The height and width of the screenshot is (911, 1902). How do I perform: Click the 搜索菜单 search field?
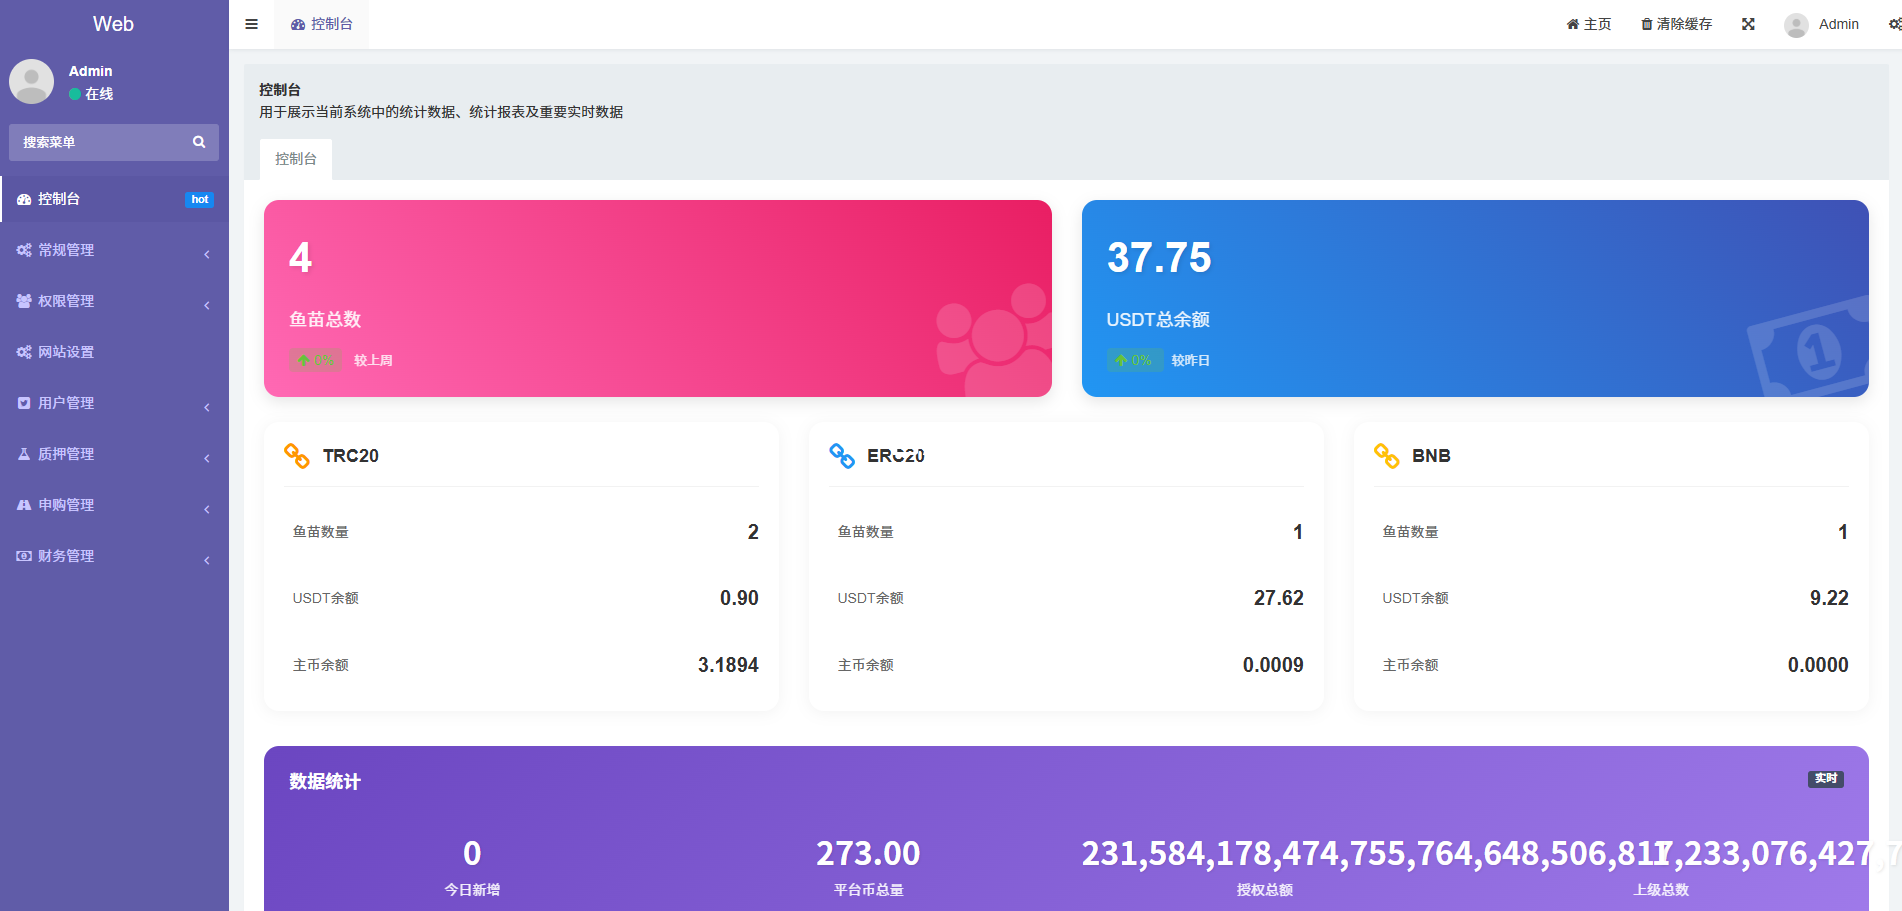click(100, 142)
